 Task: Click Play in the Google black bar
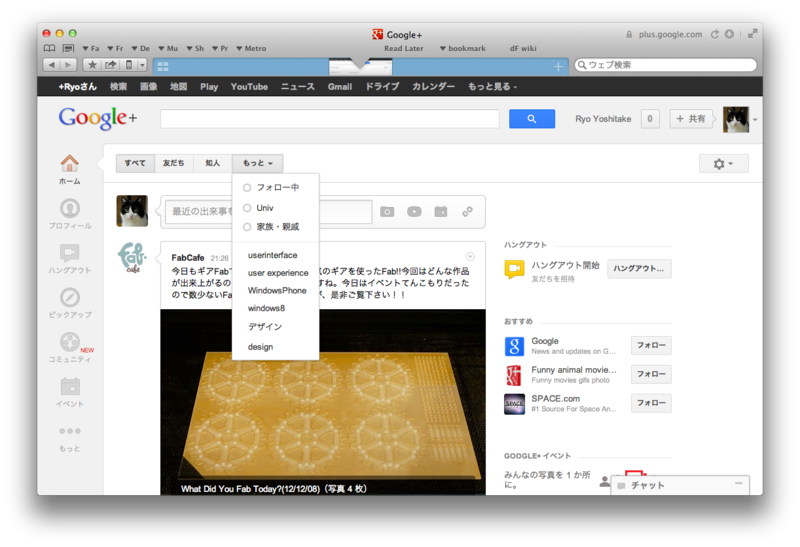pos(209,87)
